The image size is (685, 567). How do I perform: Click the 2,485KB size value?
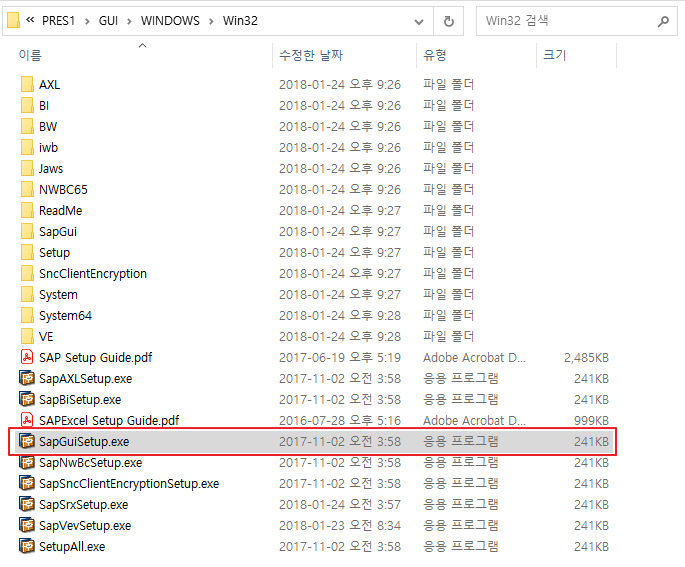[586, 358]
